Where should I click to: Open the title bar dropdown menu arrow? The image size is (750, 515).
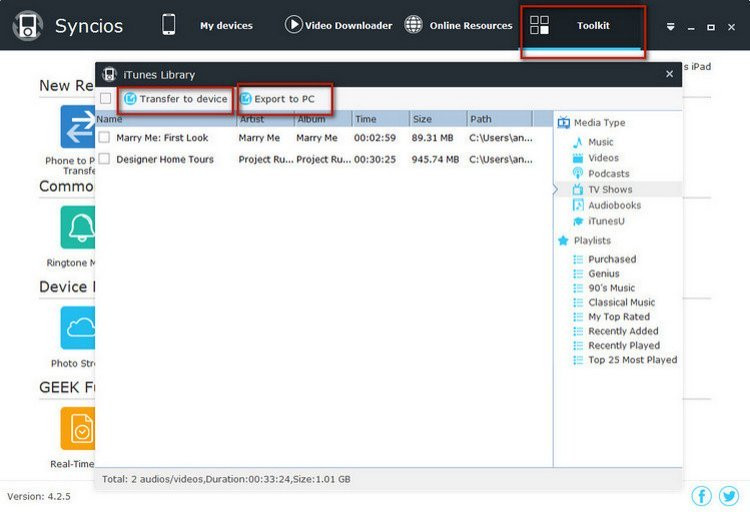point(671,27)
